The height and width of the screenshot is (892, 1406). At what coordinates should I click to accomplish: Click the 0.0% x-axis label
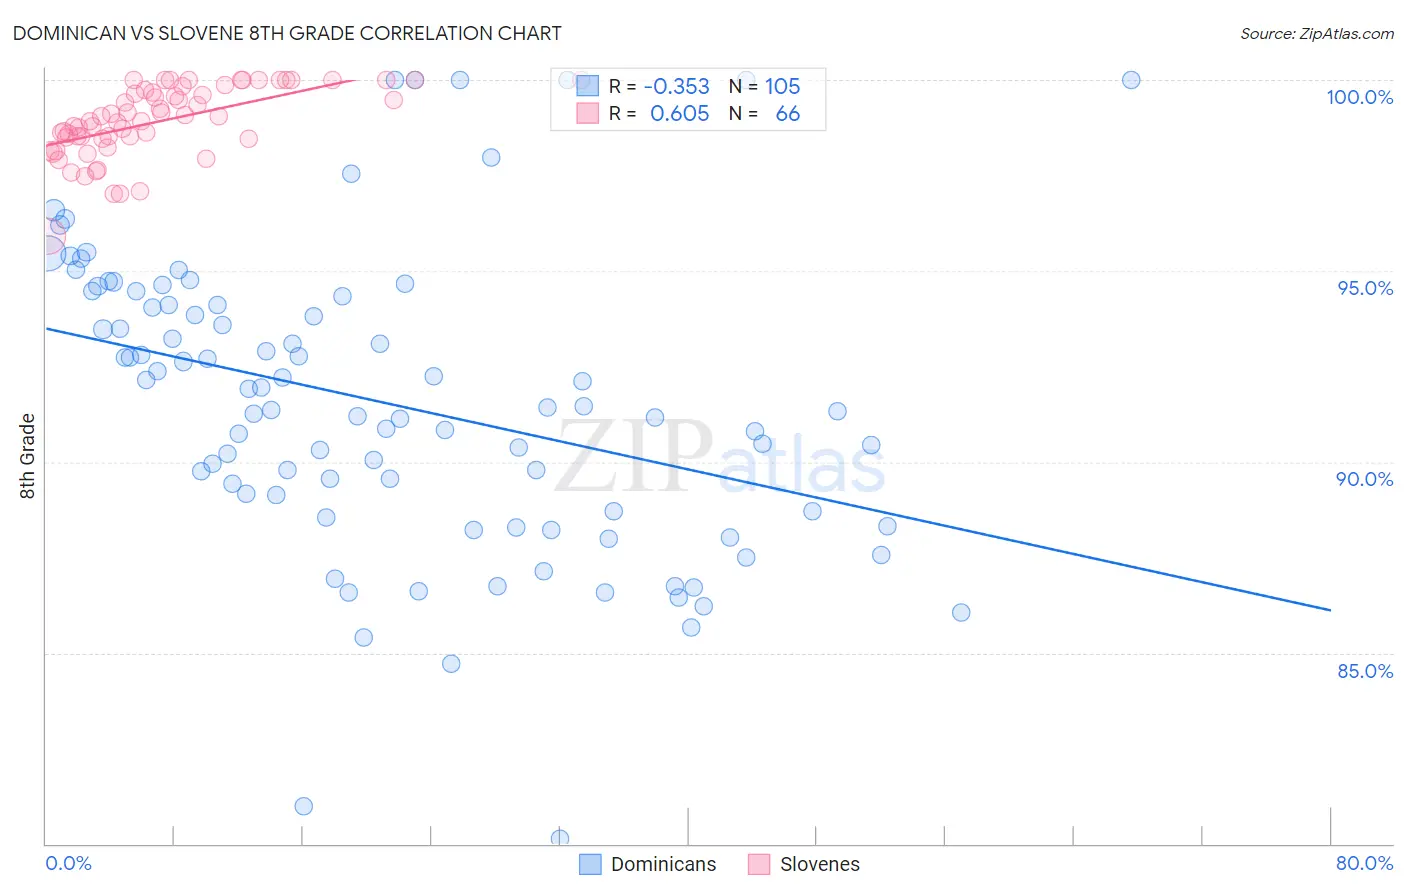click(x=68, y=863)
